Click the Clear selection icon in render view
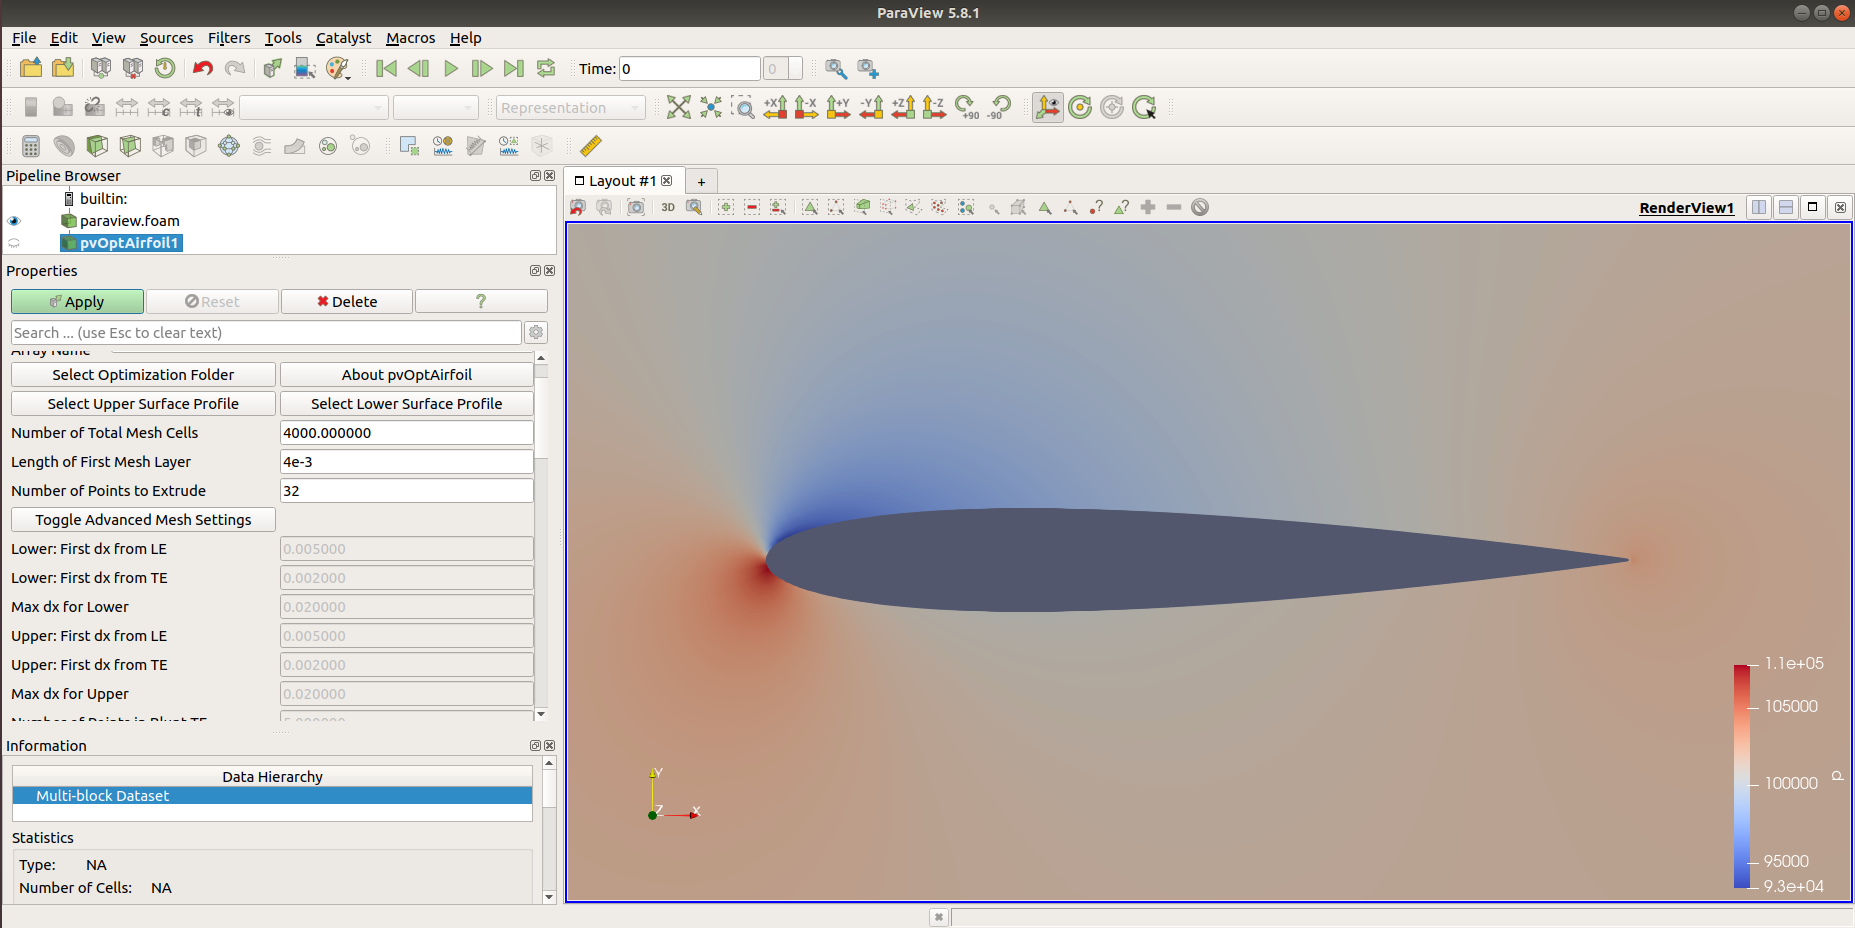1855x928 pixels. coord(1200,207)
